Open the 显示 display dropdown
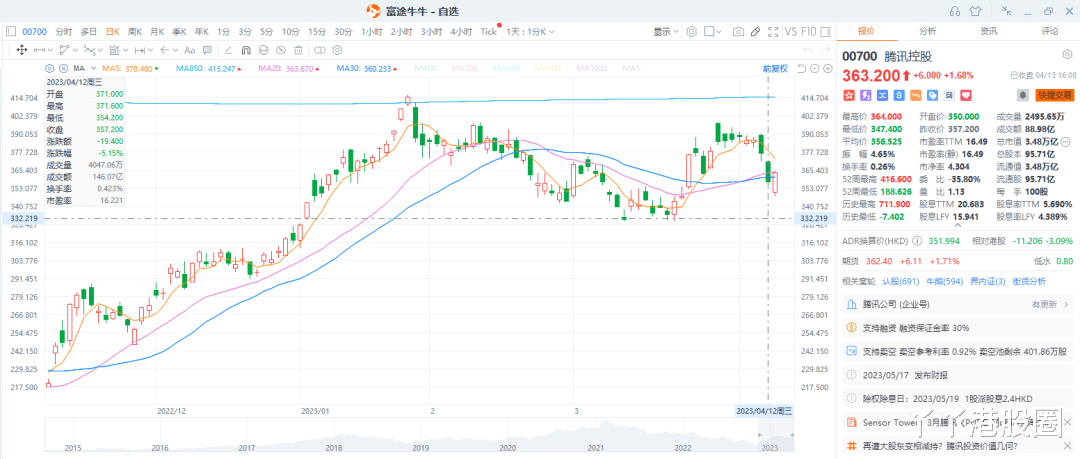Viewport: 1080px width, 459px height. [x=666, y=32]
